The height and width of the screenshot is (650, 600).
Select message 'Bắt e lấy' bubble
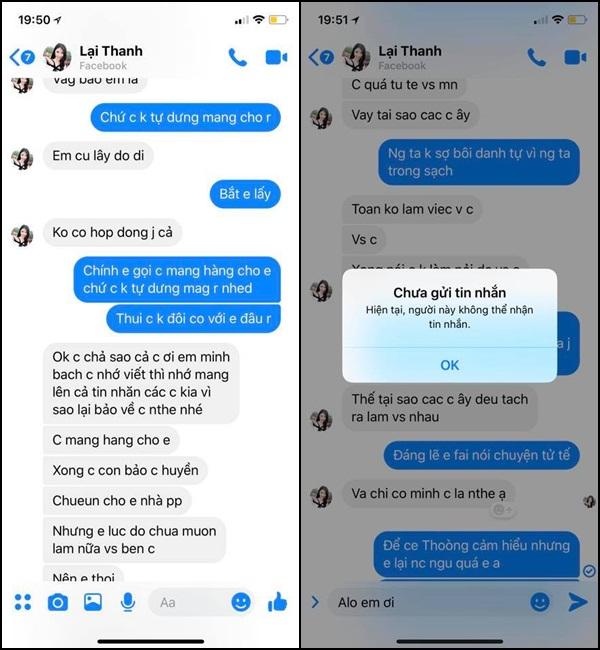(245, 194)
